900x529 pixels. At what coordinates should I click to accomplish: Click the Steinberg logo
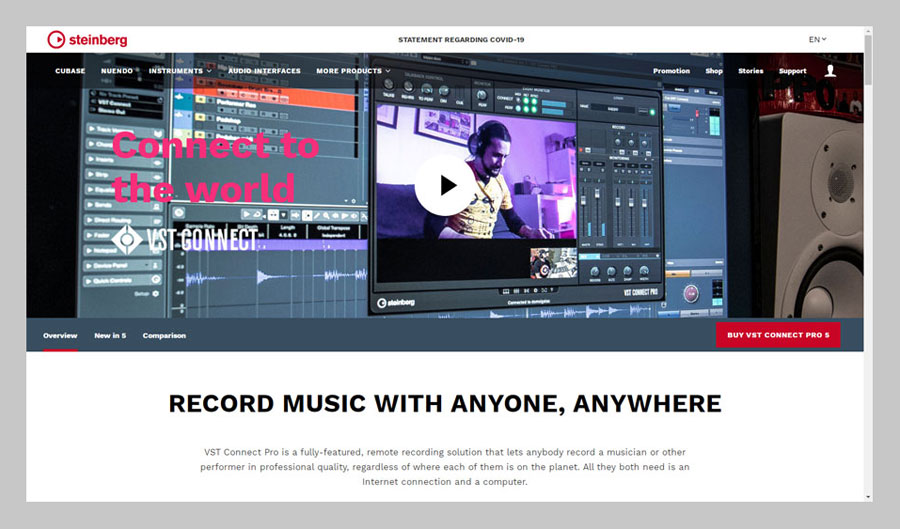(x=87, y=40)
